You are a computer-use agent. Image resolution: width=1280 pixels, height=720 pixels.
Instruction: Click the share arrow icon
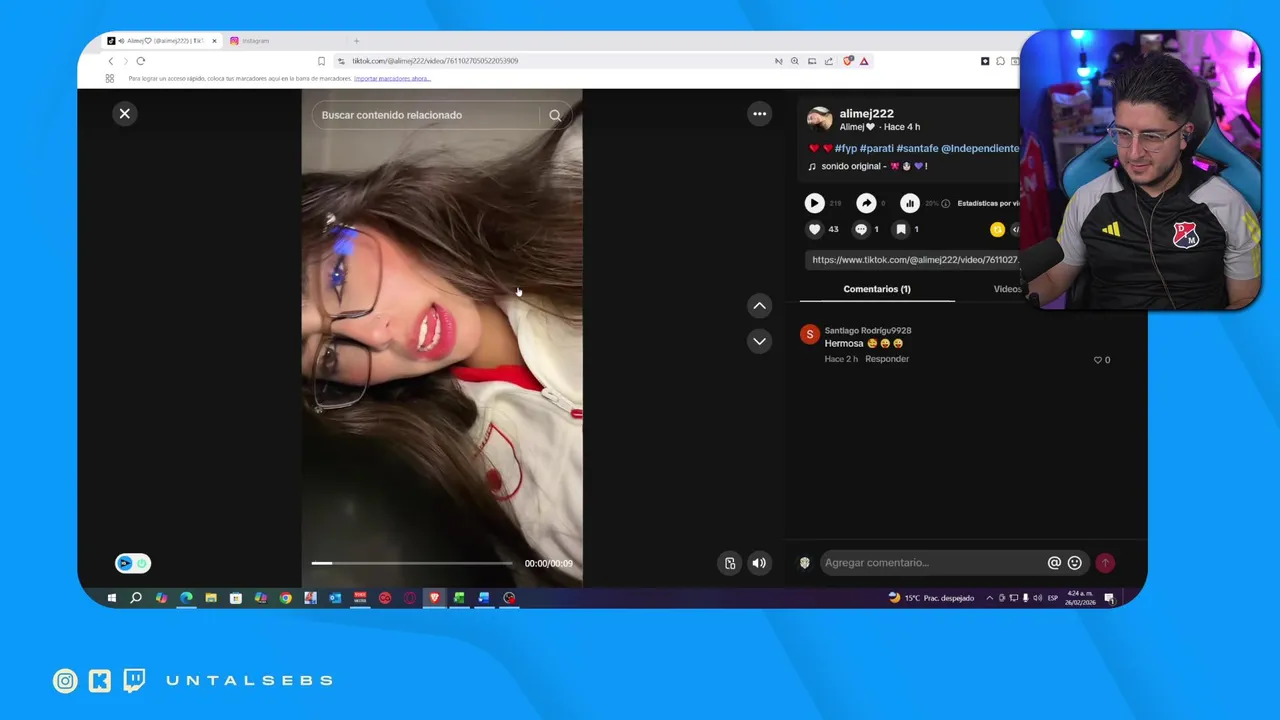tap(866, 203)
